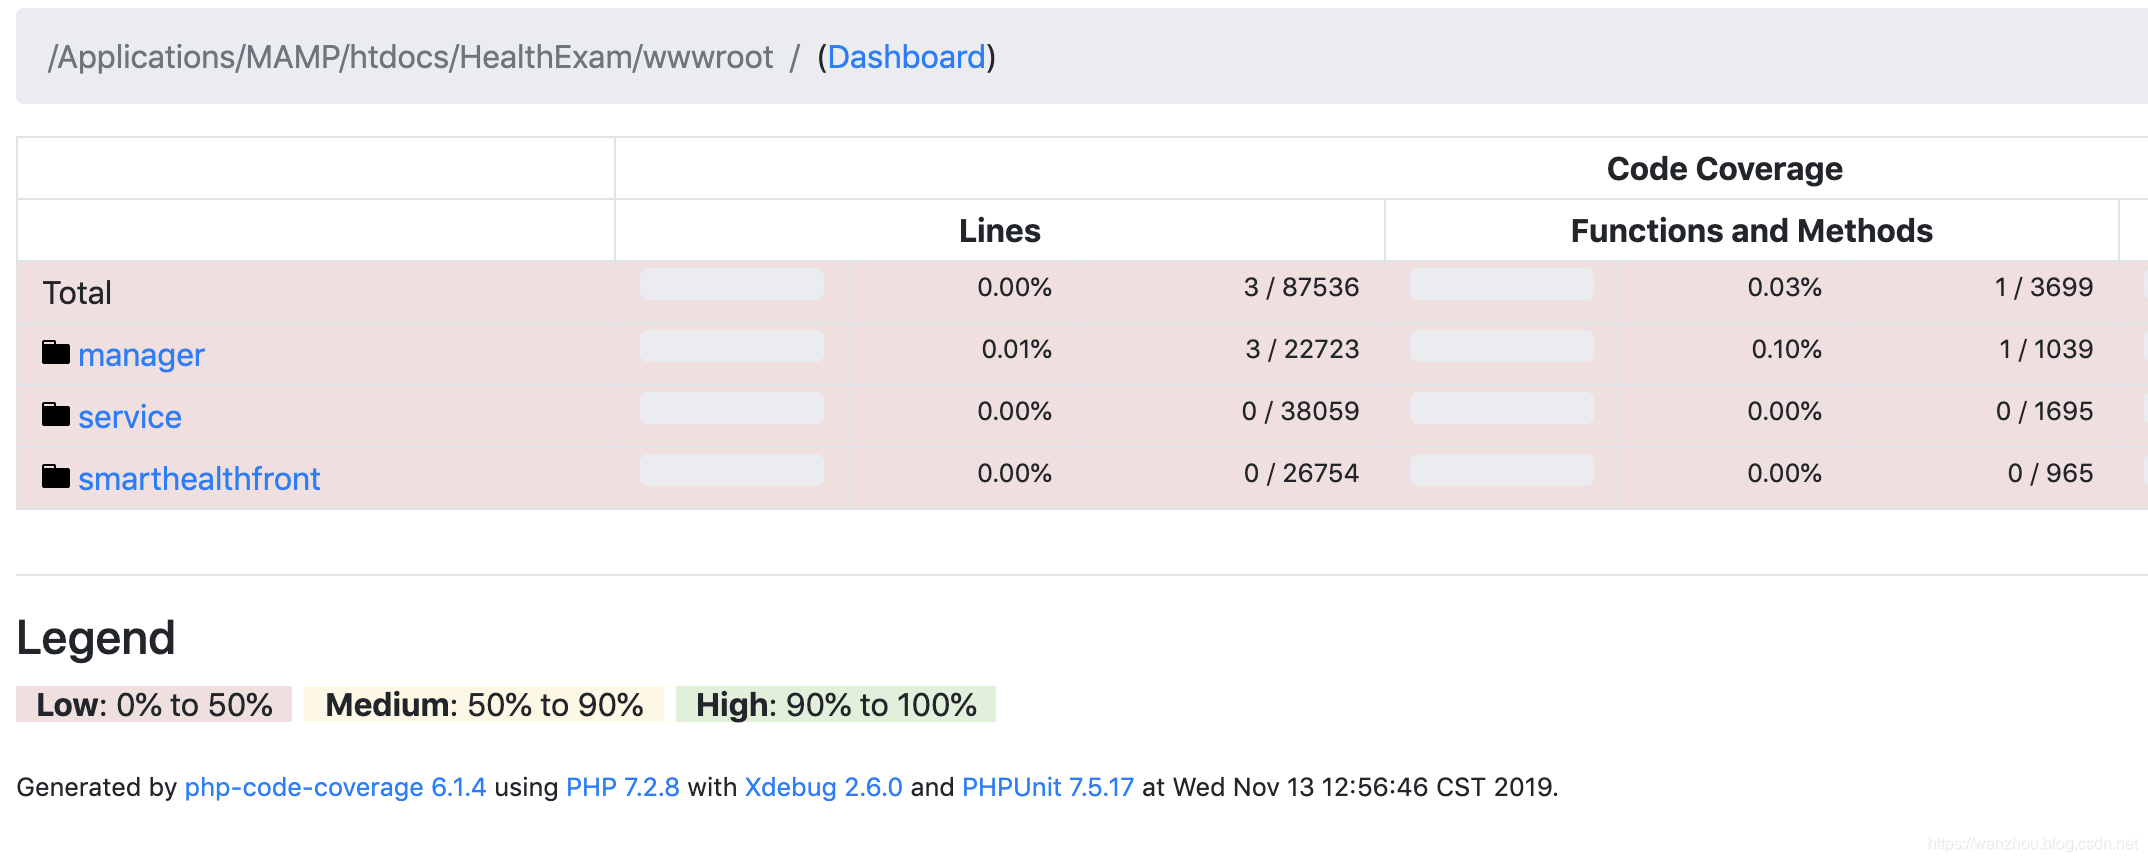Click the service folder icon
Image resolution: width=2148 pixels, height=862 pixels.
(x=56, y=414)
